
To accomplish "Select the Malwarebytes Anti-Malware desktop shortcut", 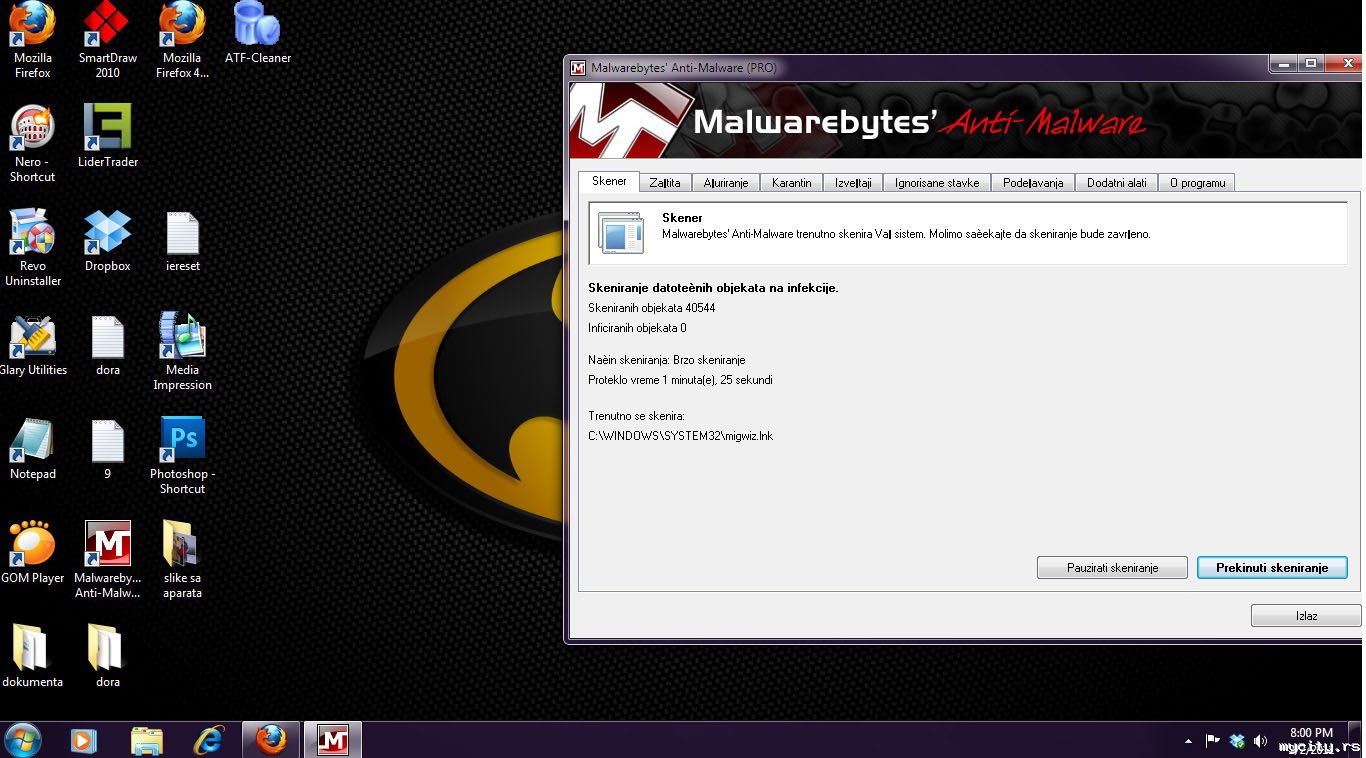I will [108, 560].
